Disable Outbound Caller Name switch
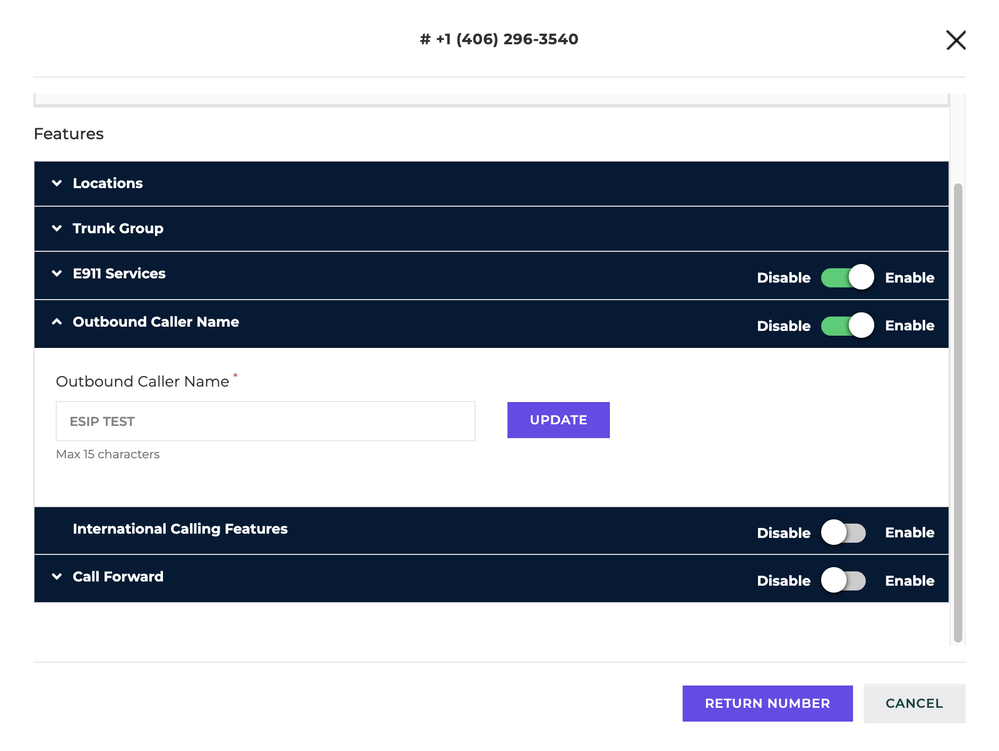999x751 pixels. pyautogui.click(x=847, y=325)
